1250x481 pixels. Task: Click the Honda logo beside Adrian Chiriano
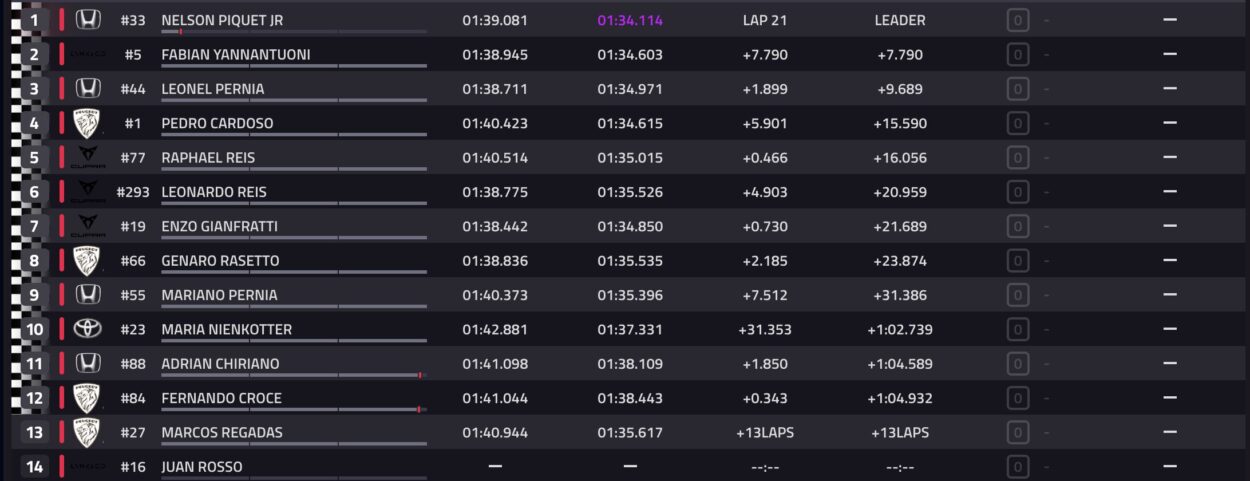pos(88,364)
